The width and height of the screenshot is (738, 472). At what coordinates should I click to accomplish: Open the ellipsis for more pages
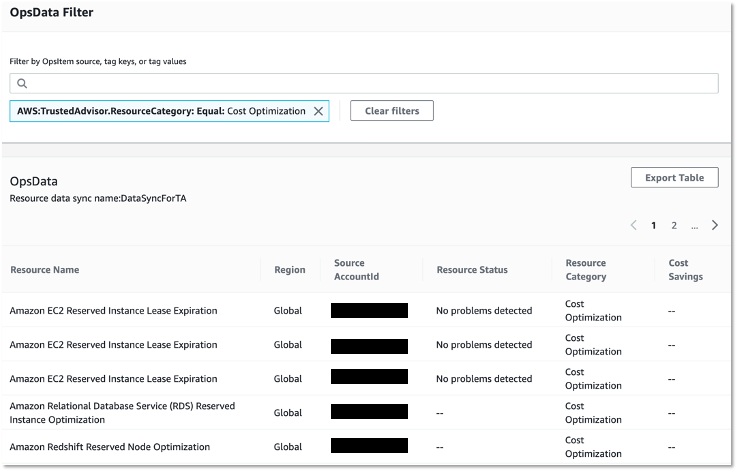[x=695, y=226]
